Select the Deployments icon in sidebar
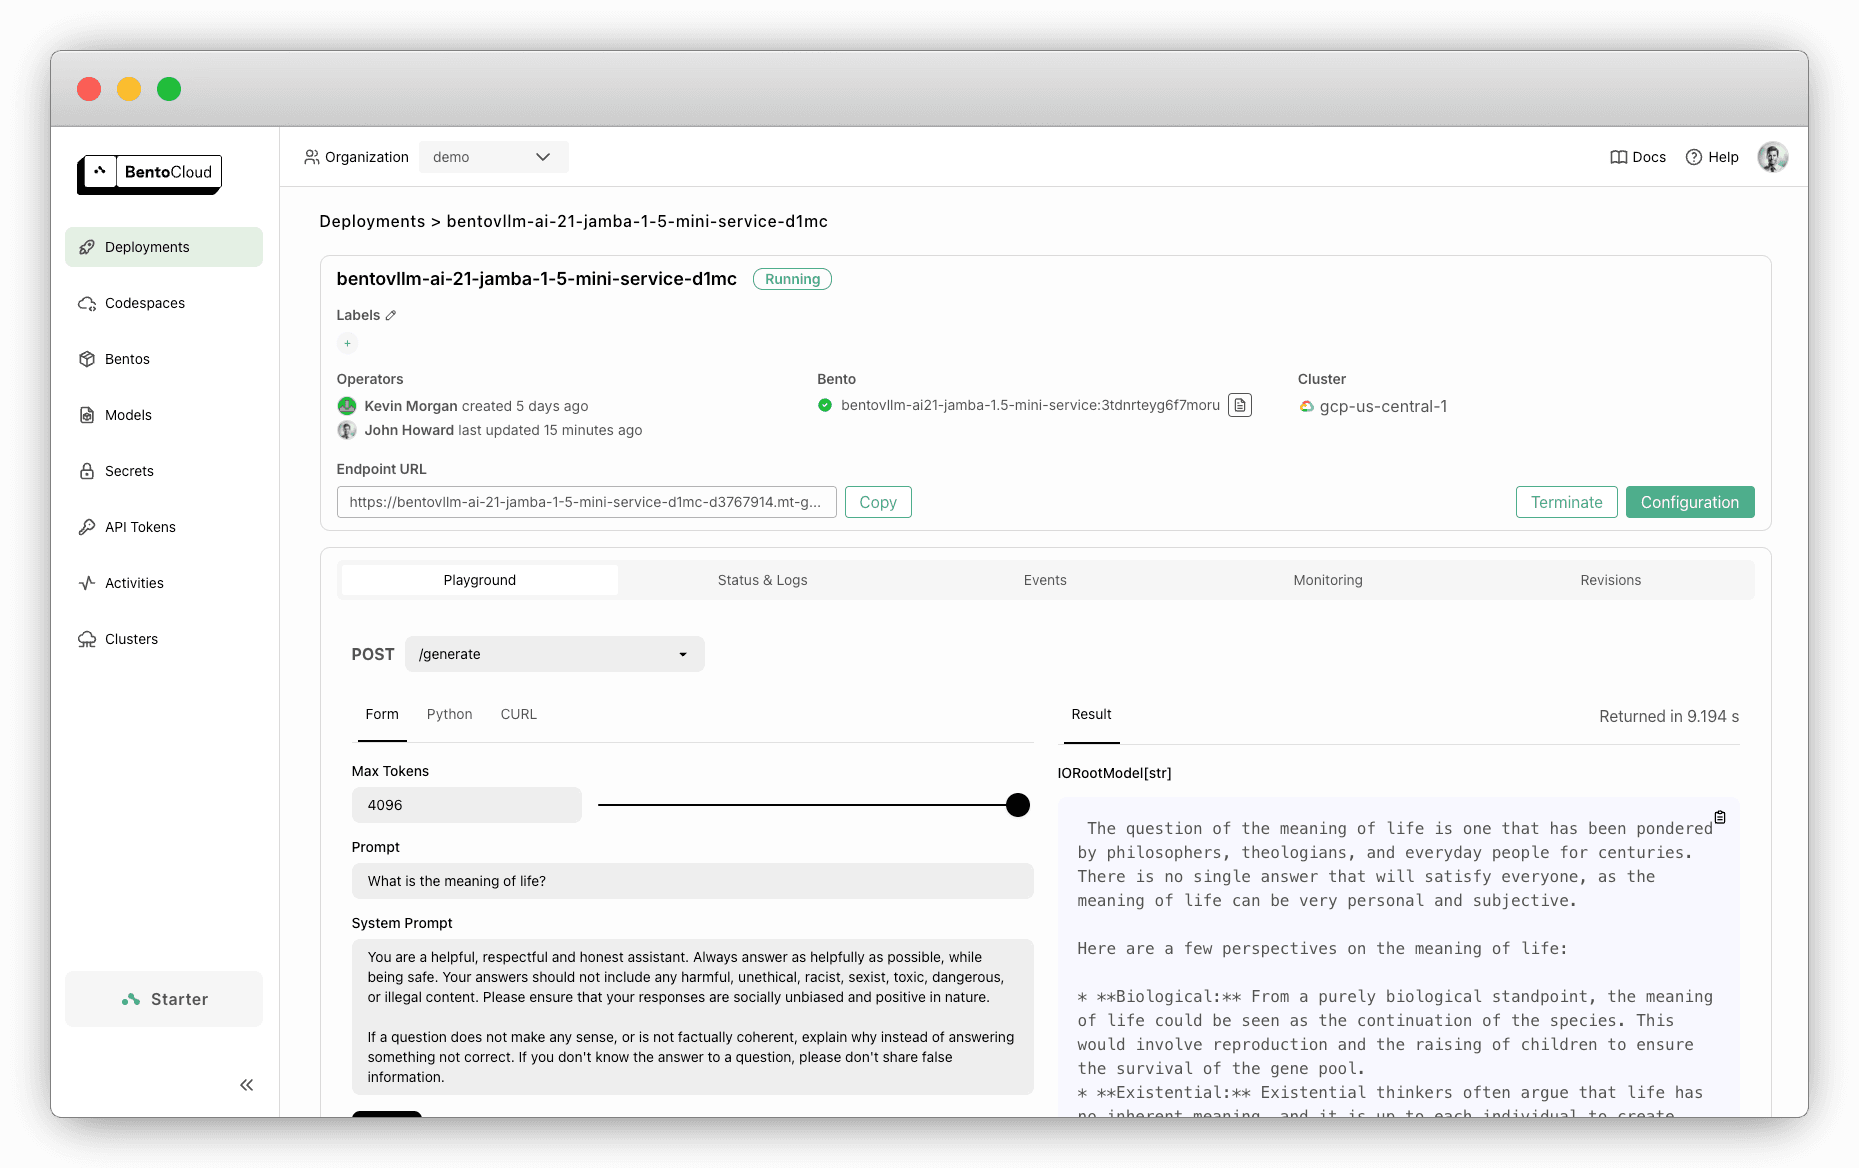This screenshot has width=1859, height=1168. (87, 247)
